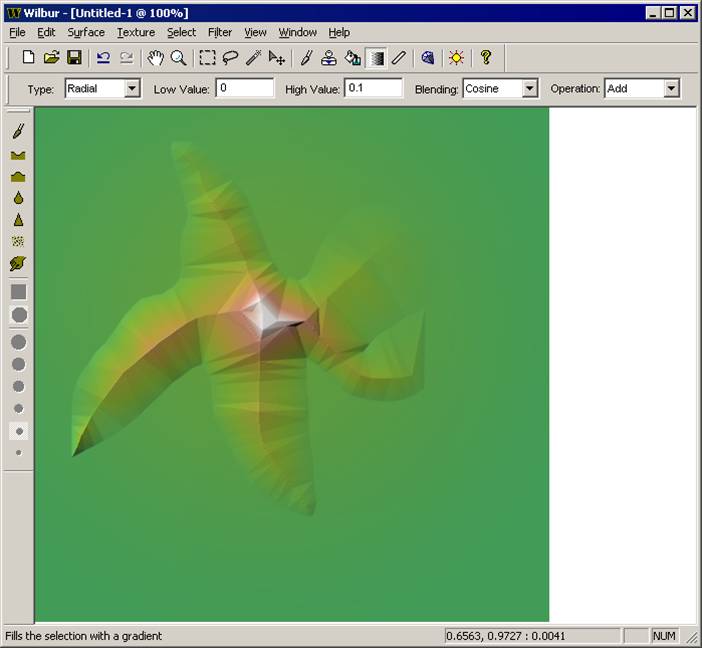Select the paint brush tool in top toolbar
This screenshot has height=648, width=702.
306,58
